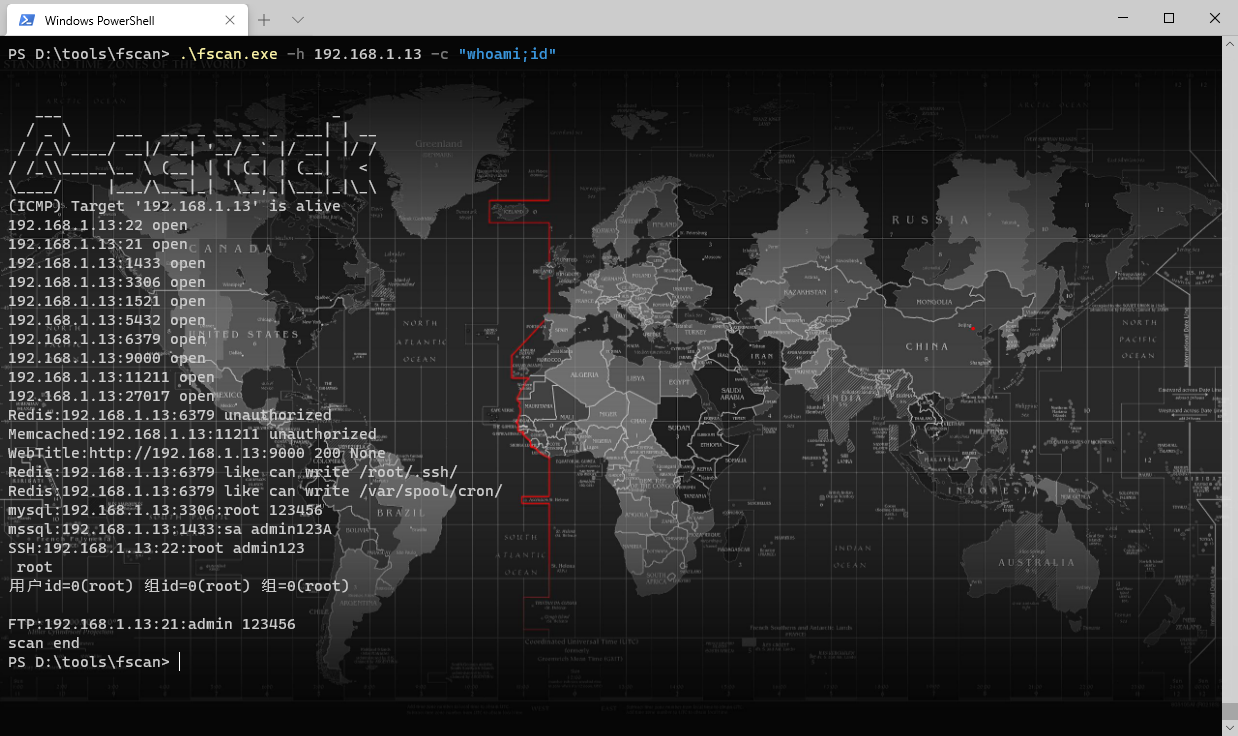Click the empty title bar area
The image size is (1238, 736).
pos(700,18)
